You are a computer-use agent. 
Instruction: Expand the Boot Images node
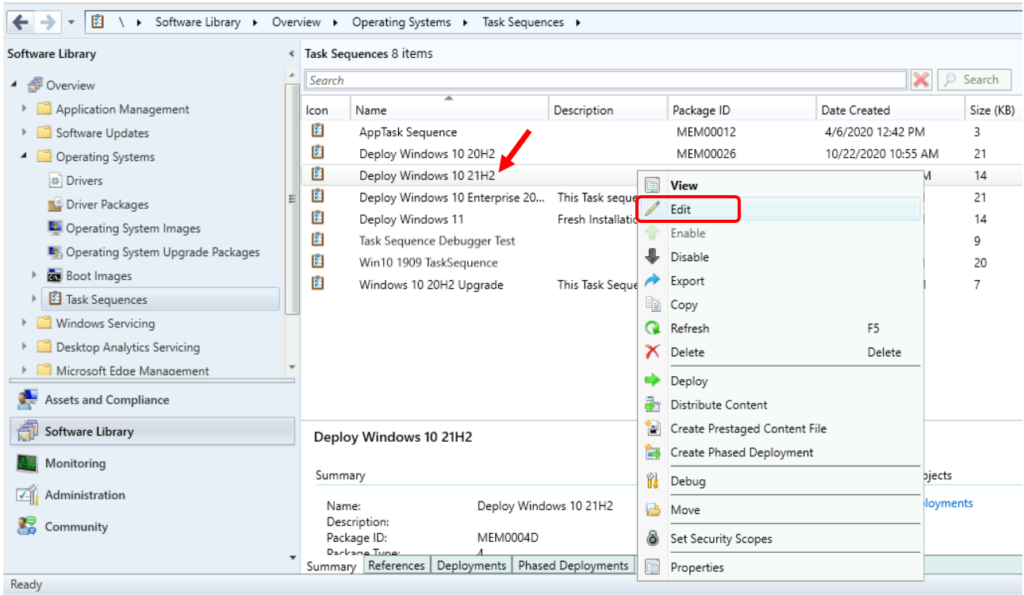click(35, 275)
